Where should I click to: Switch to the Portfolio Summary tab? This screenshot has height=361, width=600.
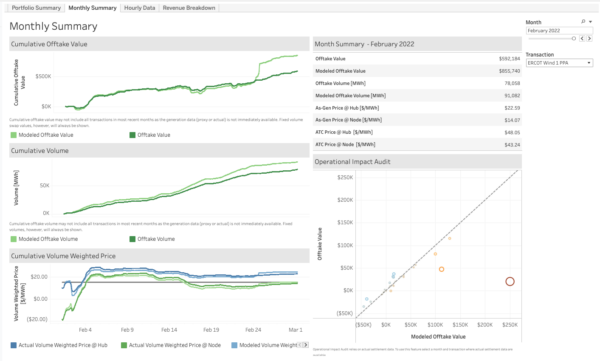click(x=36, y=8)
